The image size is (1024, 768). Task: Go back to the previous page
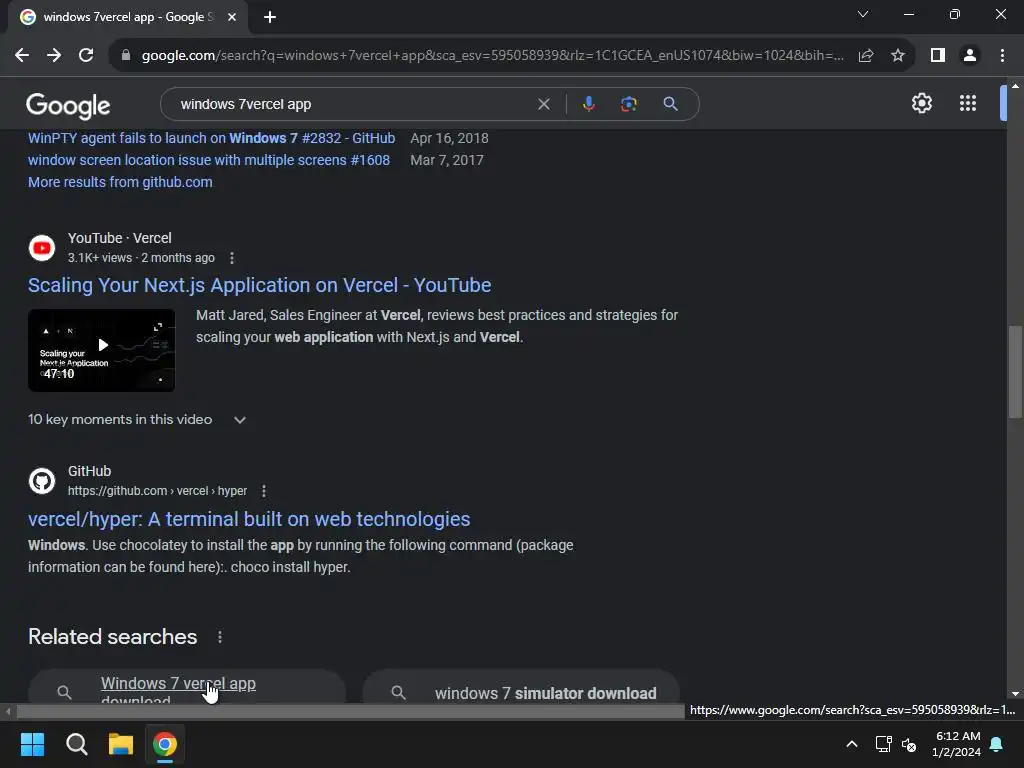tap(22, 56)
